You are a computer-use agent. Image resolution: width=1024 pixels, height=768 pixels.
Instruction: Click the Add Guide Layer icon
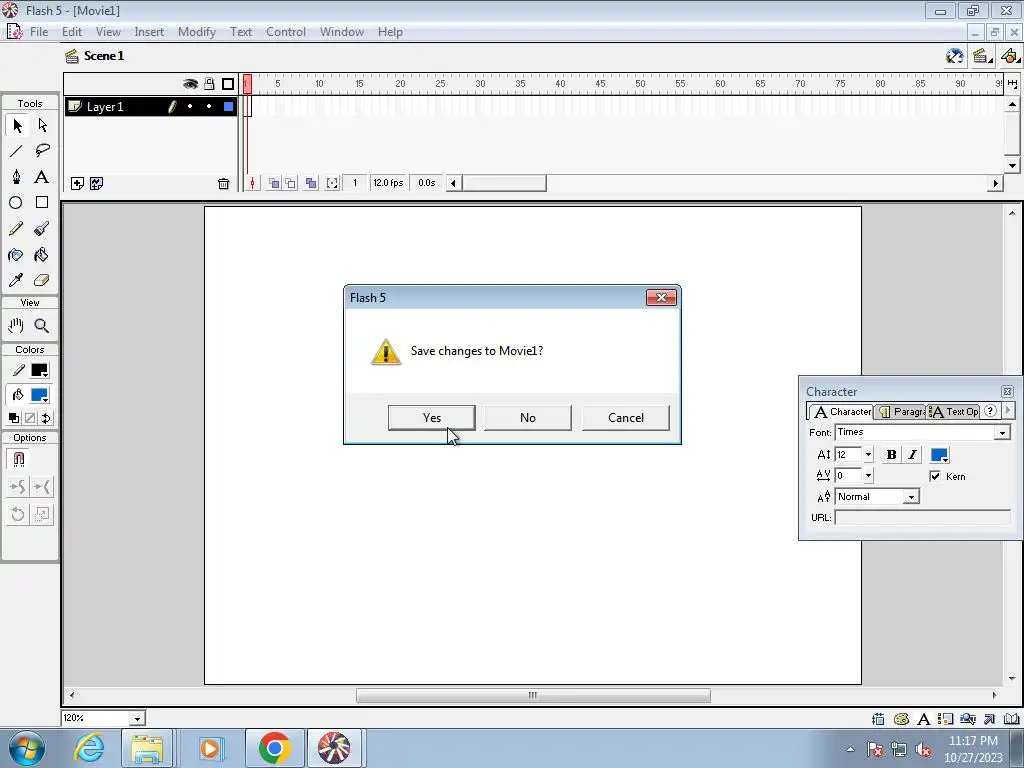[x=97, y=184]
